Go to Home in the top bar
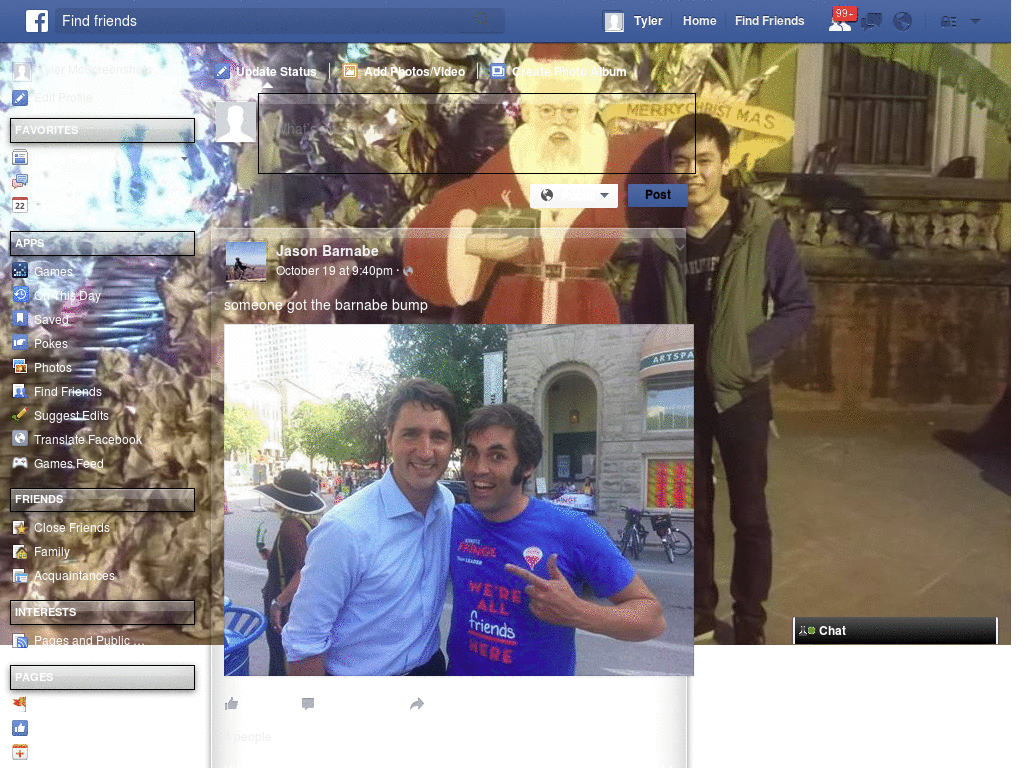 point(699,21)
